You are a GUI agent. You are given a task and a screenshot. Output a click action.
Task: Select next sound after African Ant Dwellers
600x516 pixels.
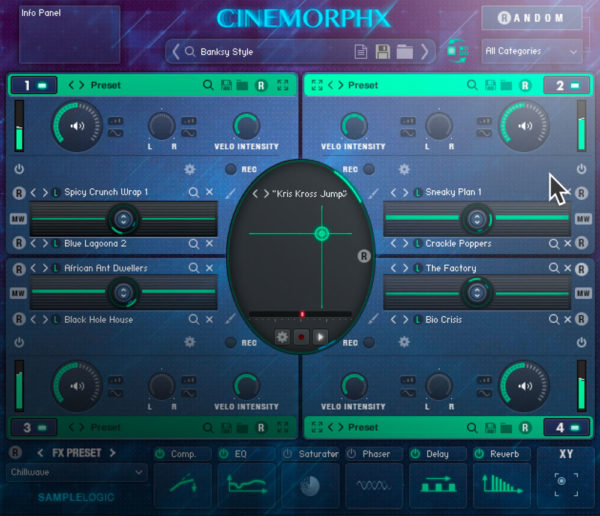45,268
